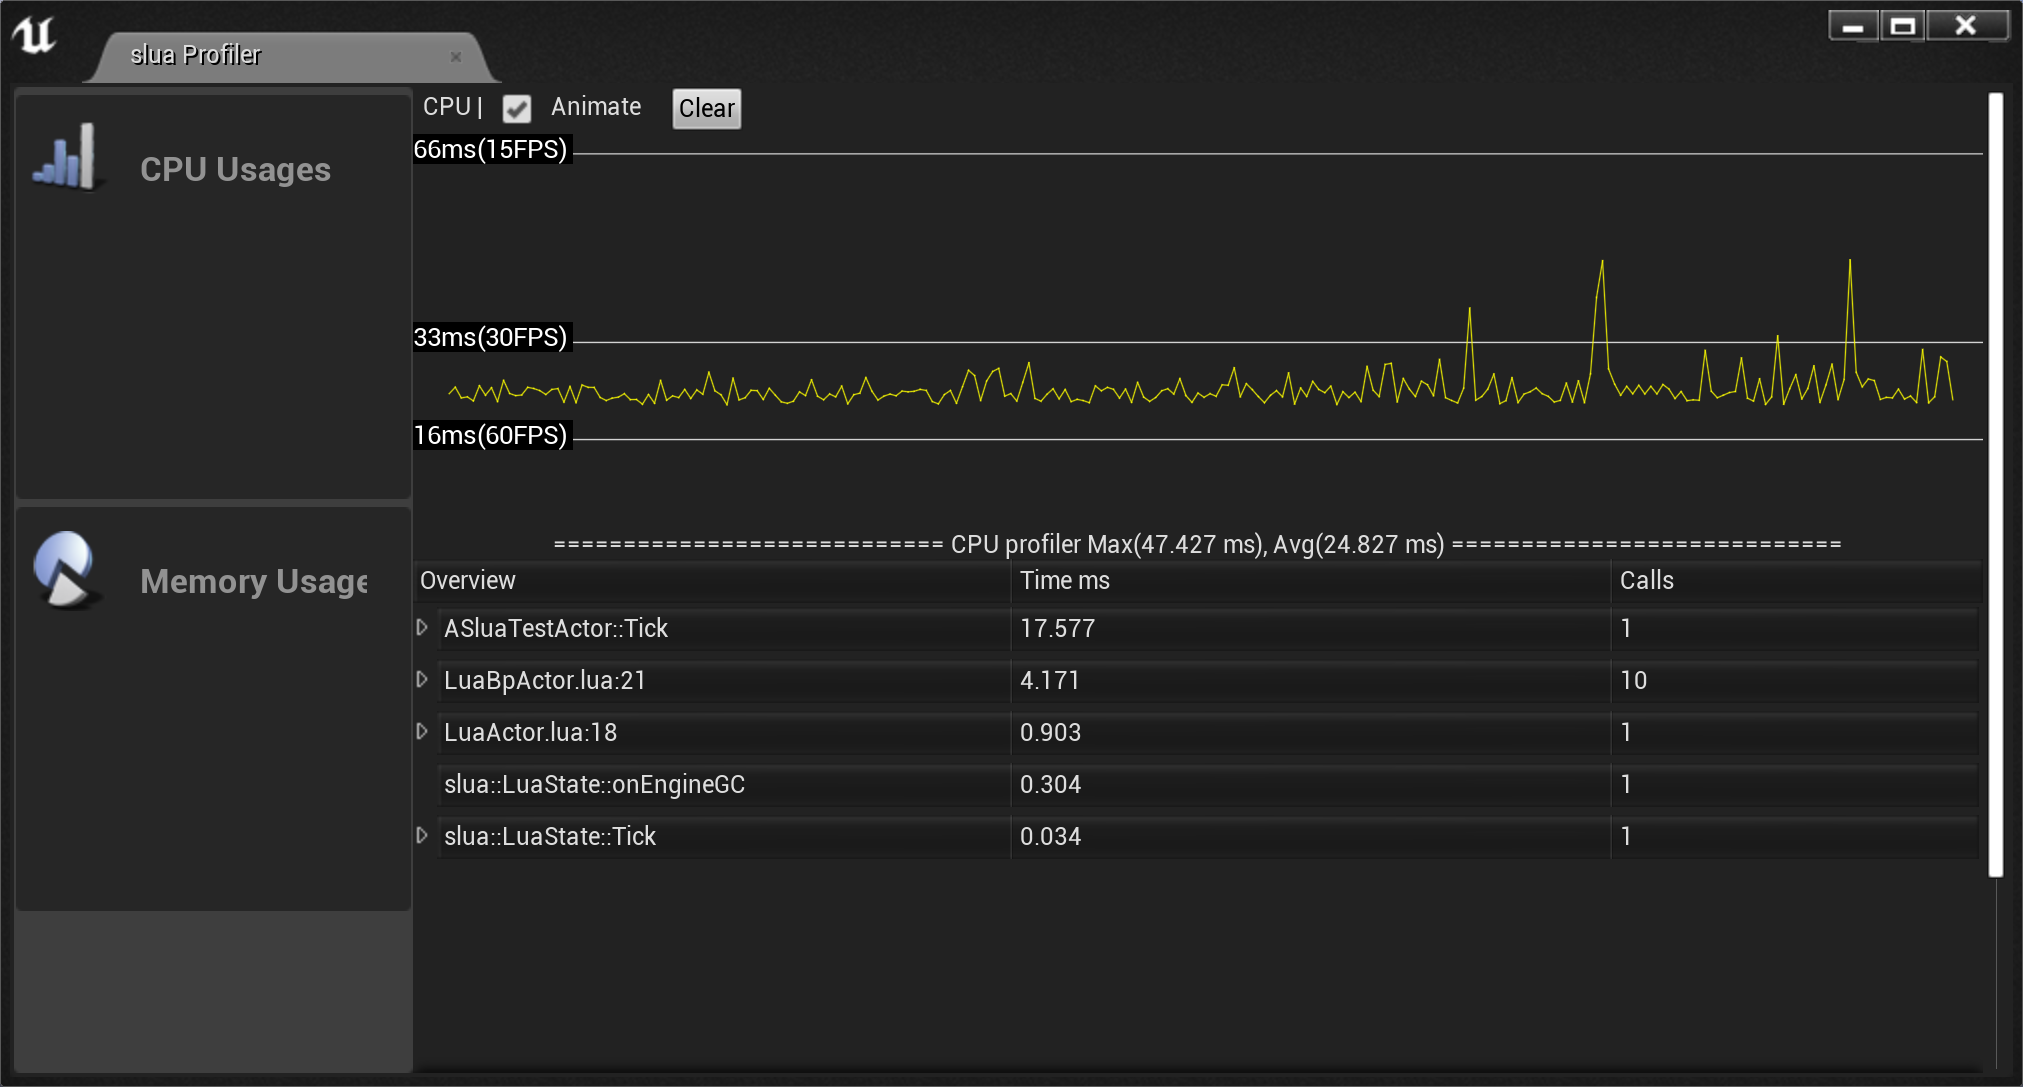Expand ASluaTestActor::Tick row
Image resolution: width=2023 pixels, height=1087 pixels.
click(422, 627)
